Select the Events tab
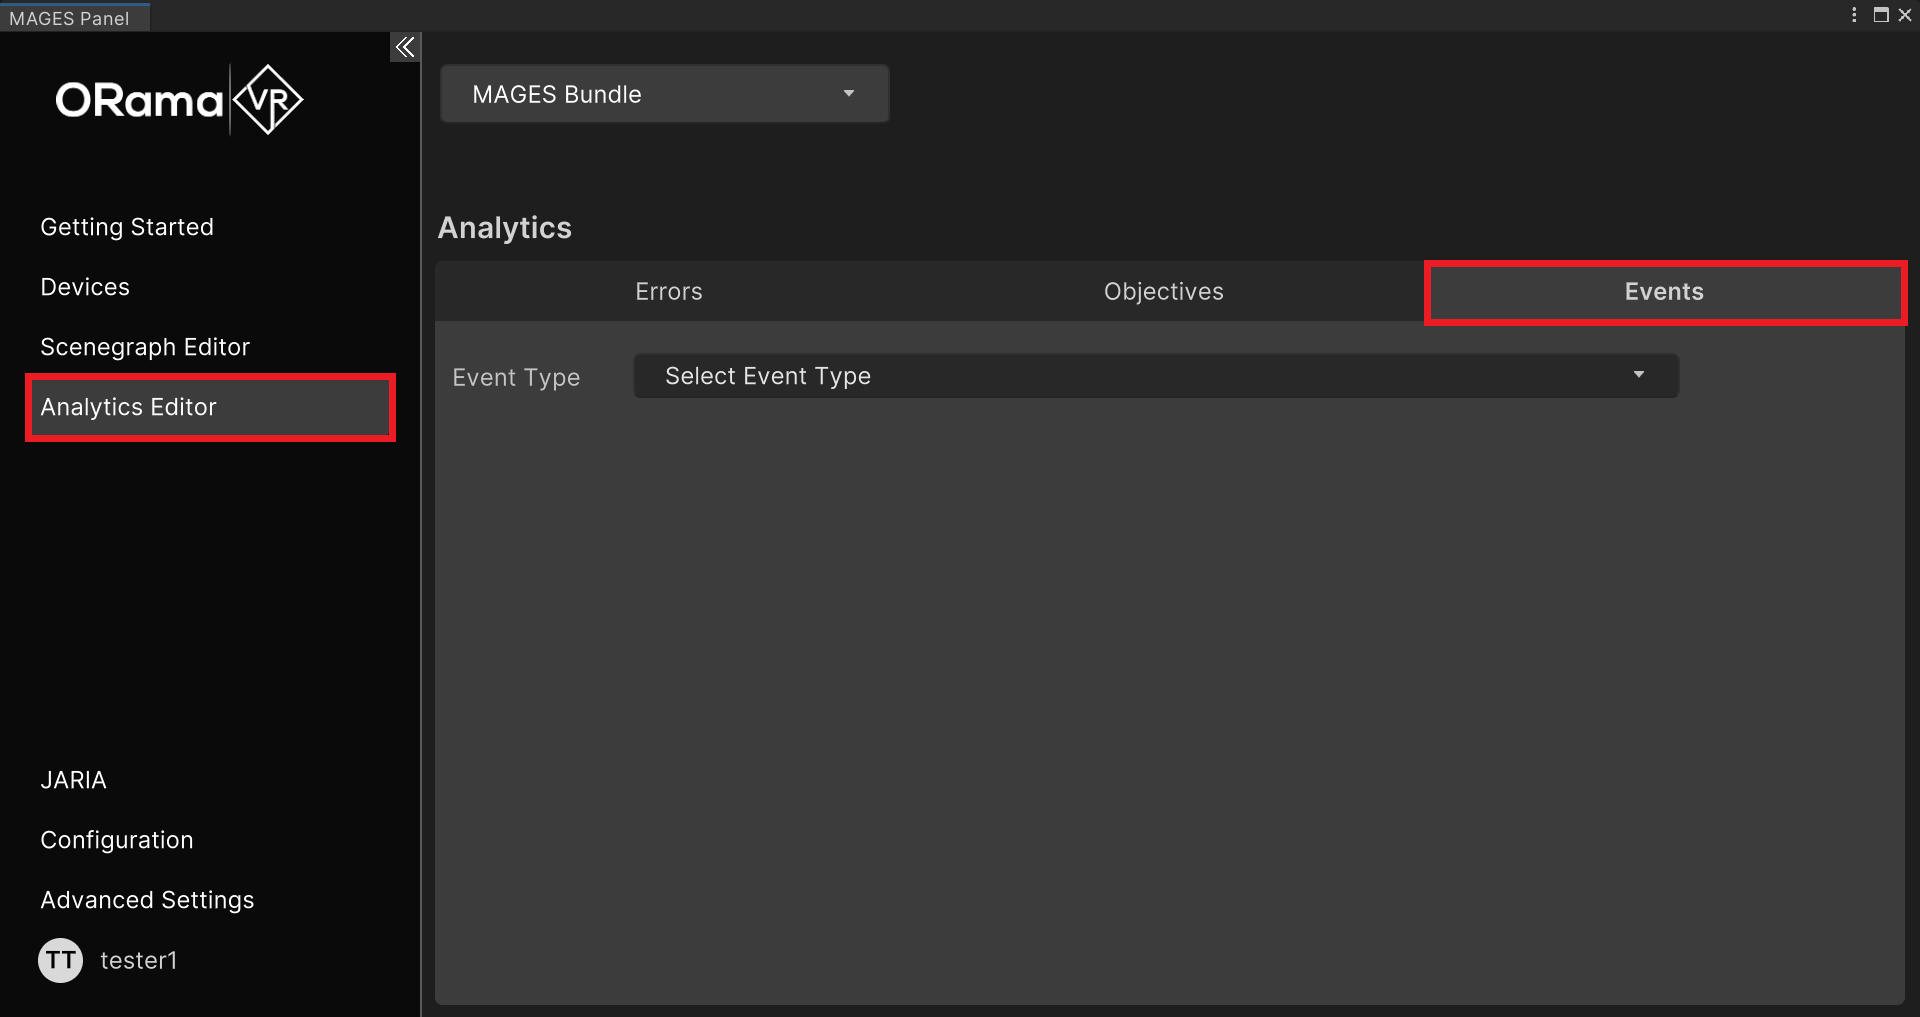This screenshot has height=1017, width=1920. (1664, 292)
